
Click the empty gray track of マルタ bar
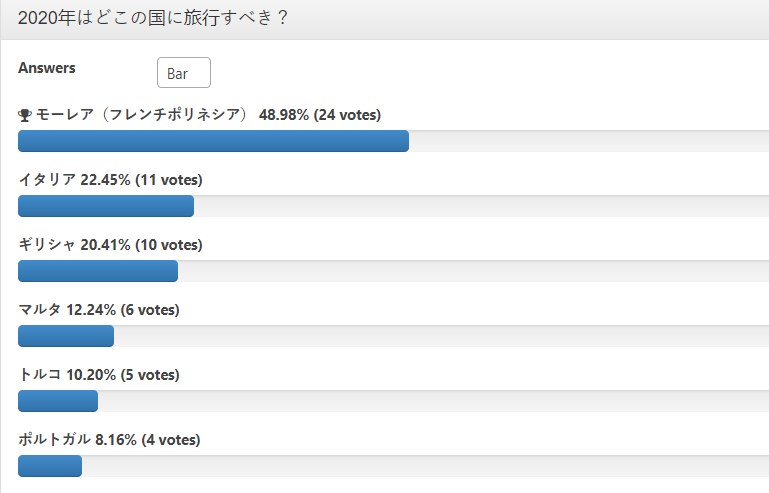pyautogui.click(x=441, y=336)
